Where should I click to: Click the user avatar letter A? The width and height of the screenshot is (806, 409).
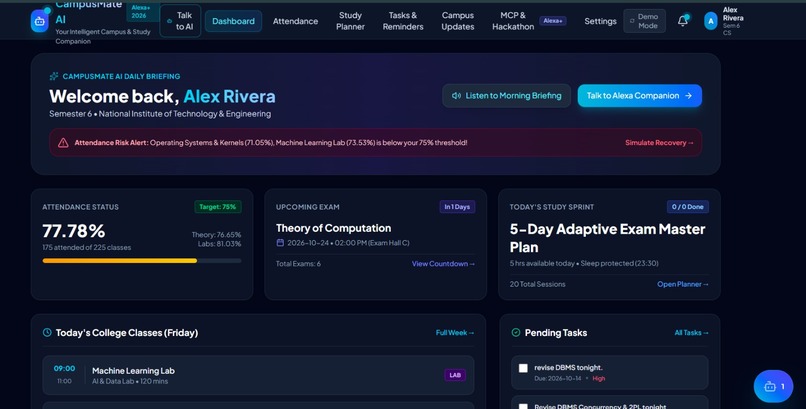point(711,21)
